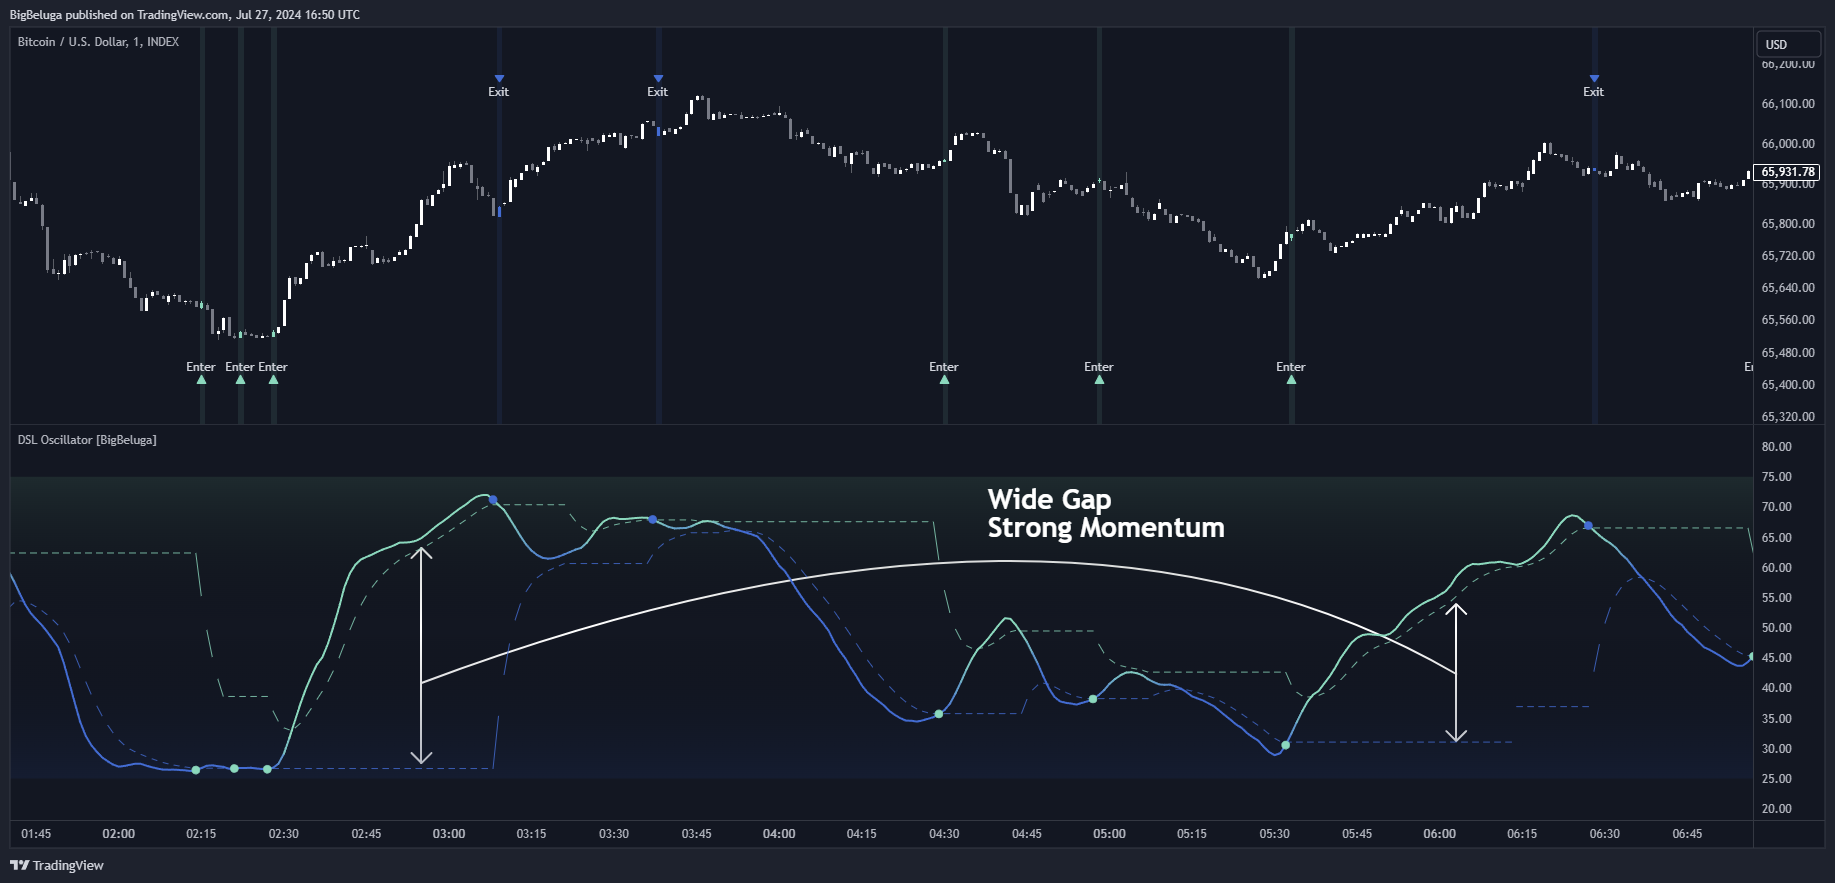Click the left vertical double-arrow annotation

[422, 656]
